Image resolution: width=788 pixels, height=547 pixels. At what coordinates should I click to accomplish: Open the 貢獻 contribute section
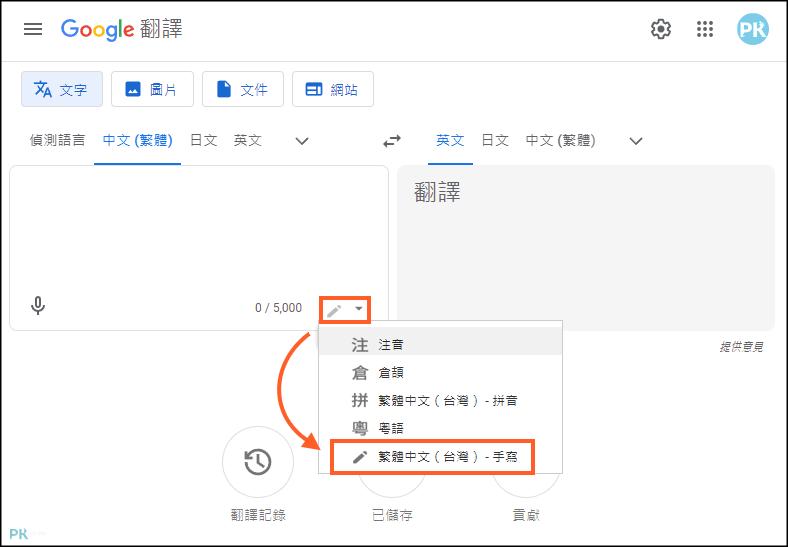(526, 515)
